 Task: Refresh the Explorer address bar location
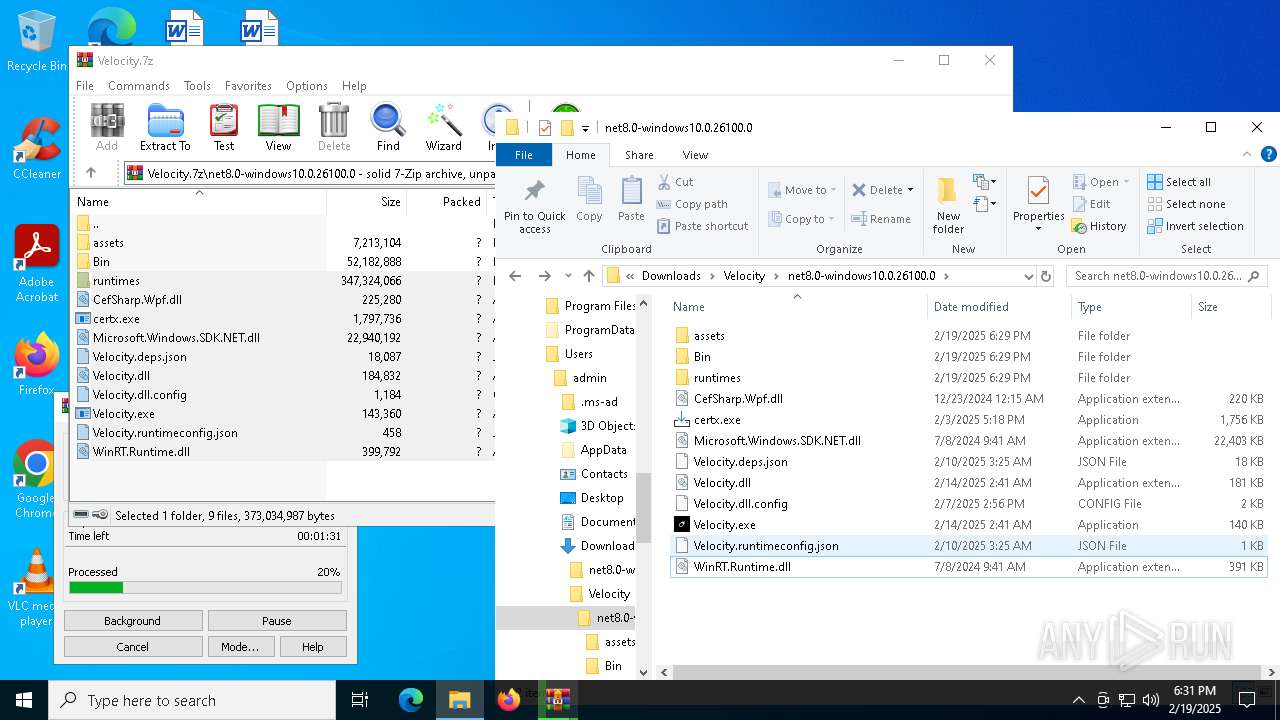tap(1046, 276)
